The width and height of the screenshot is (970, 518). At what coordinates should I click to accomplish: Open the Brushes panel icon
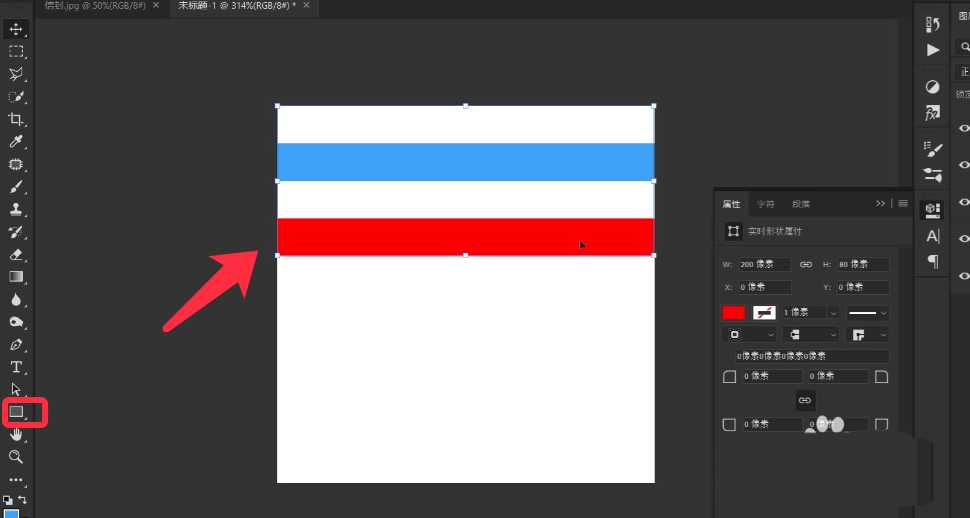932,175
